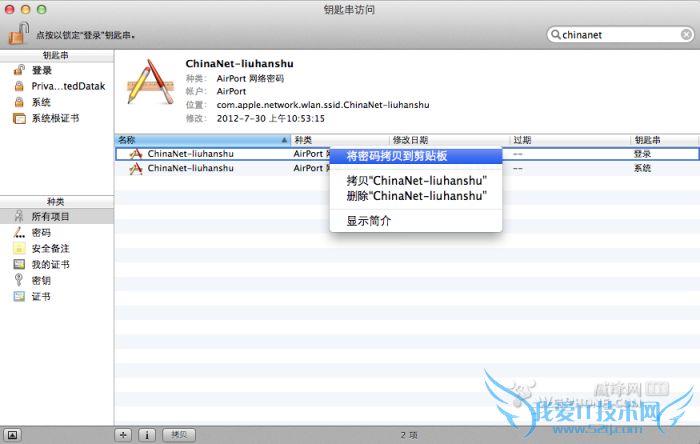Choose 显示简介 from context menu
The height and width of the screenshot is (444, 700).
pyautogui.click(x=416, y=221)
